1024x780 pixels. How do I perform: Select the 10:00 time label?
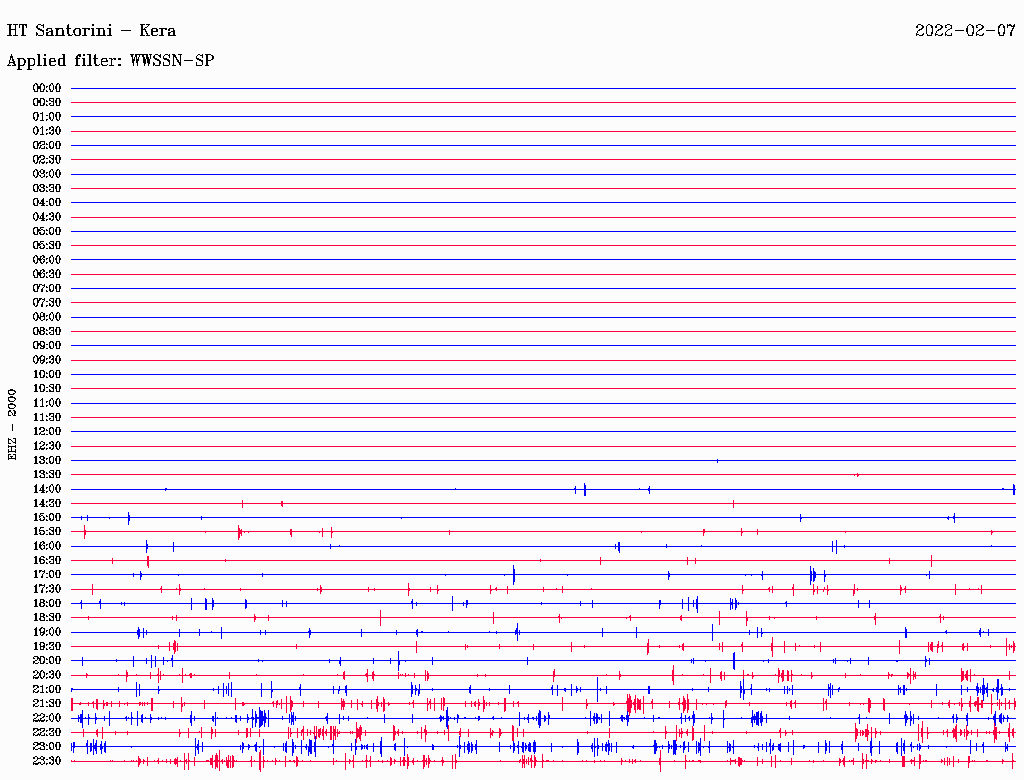click(x=46, y=374)
